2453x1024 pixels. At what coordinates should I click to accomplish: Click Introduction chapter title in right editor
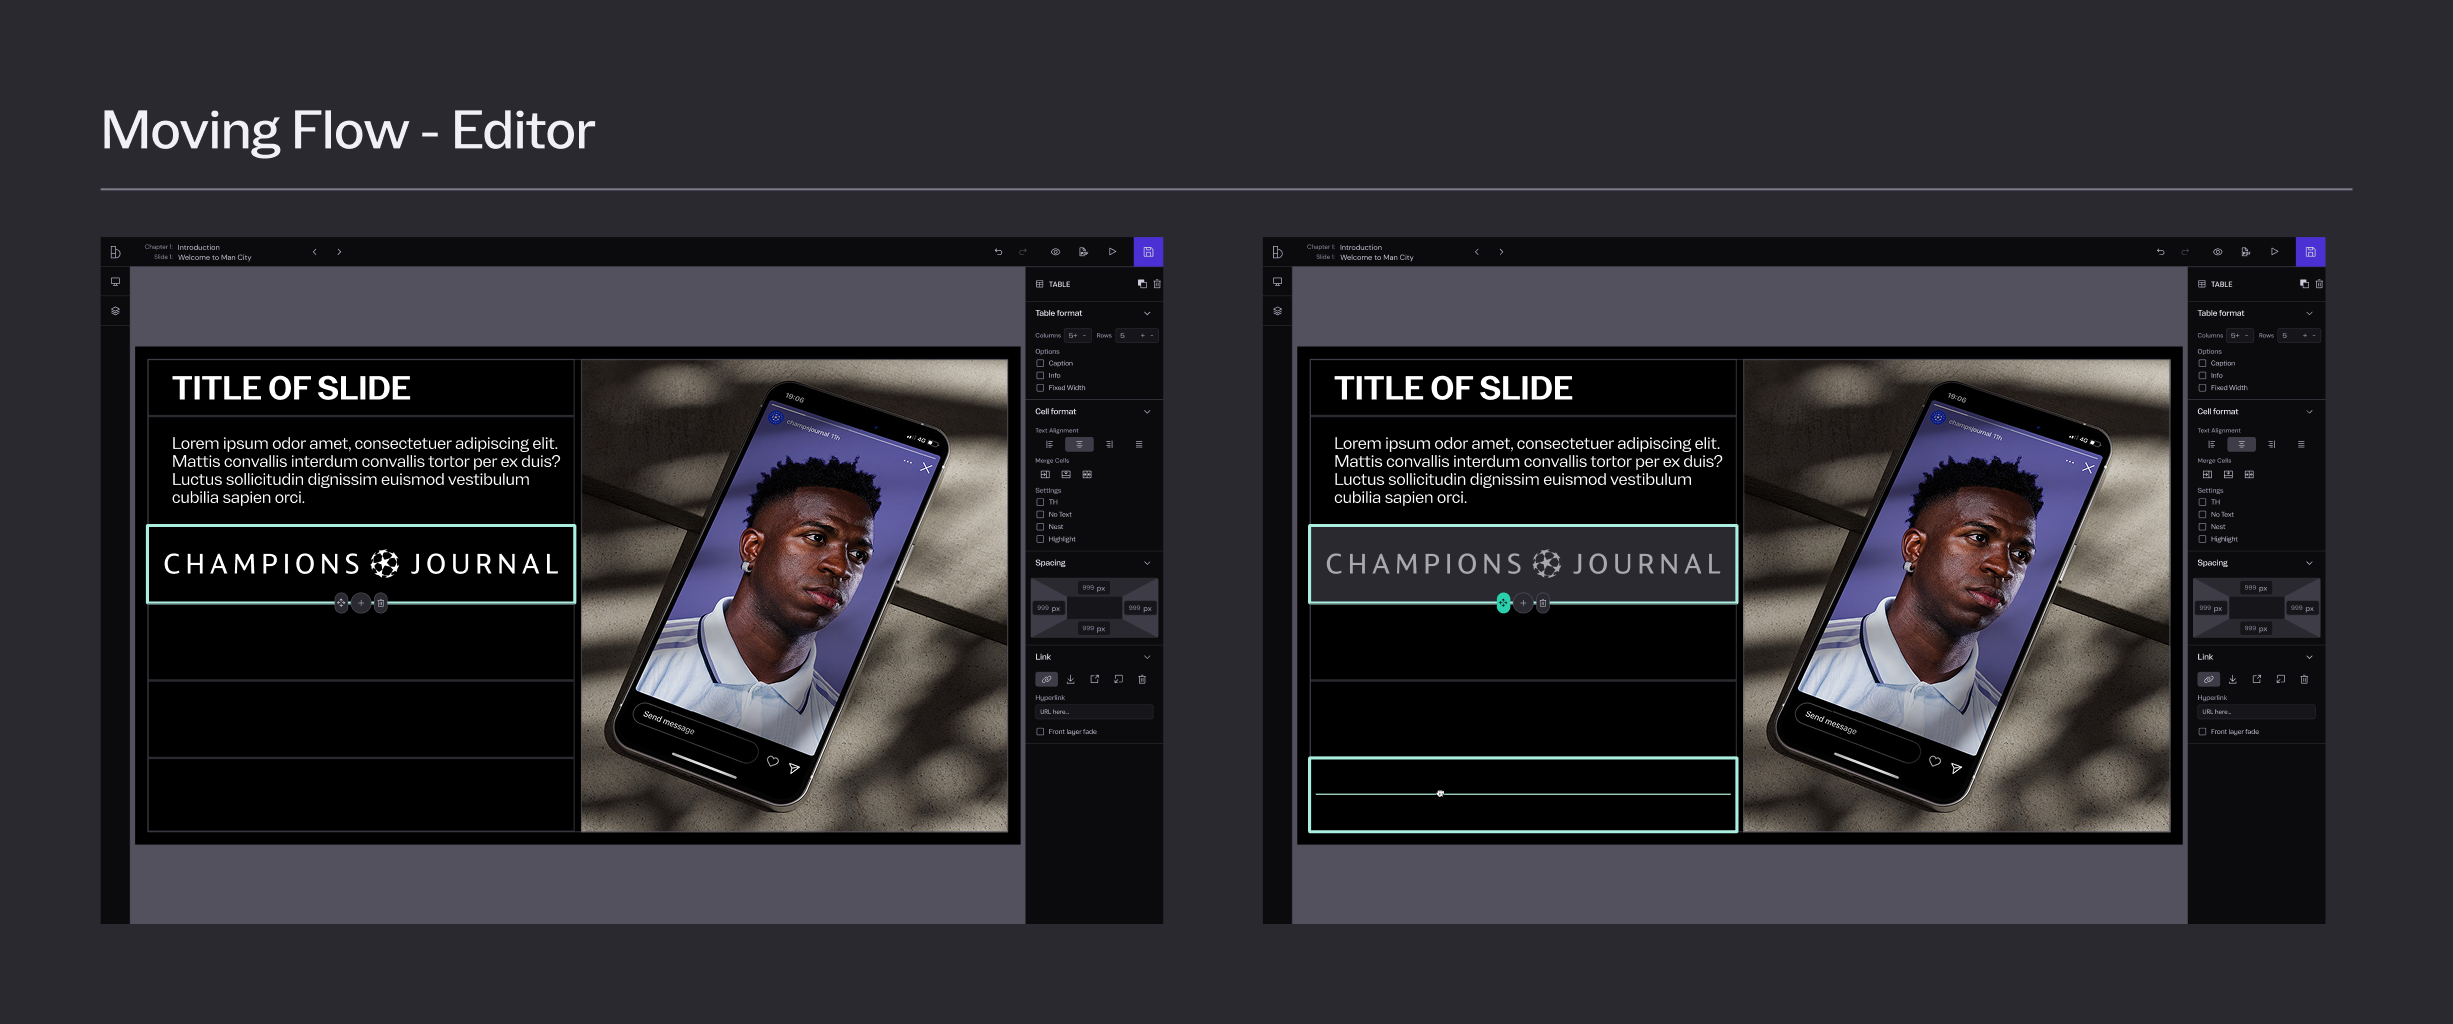click(x=1361, y=247)
